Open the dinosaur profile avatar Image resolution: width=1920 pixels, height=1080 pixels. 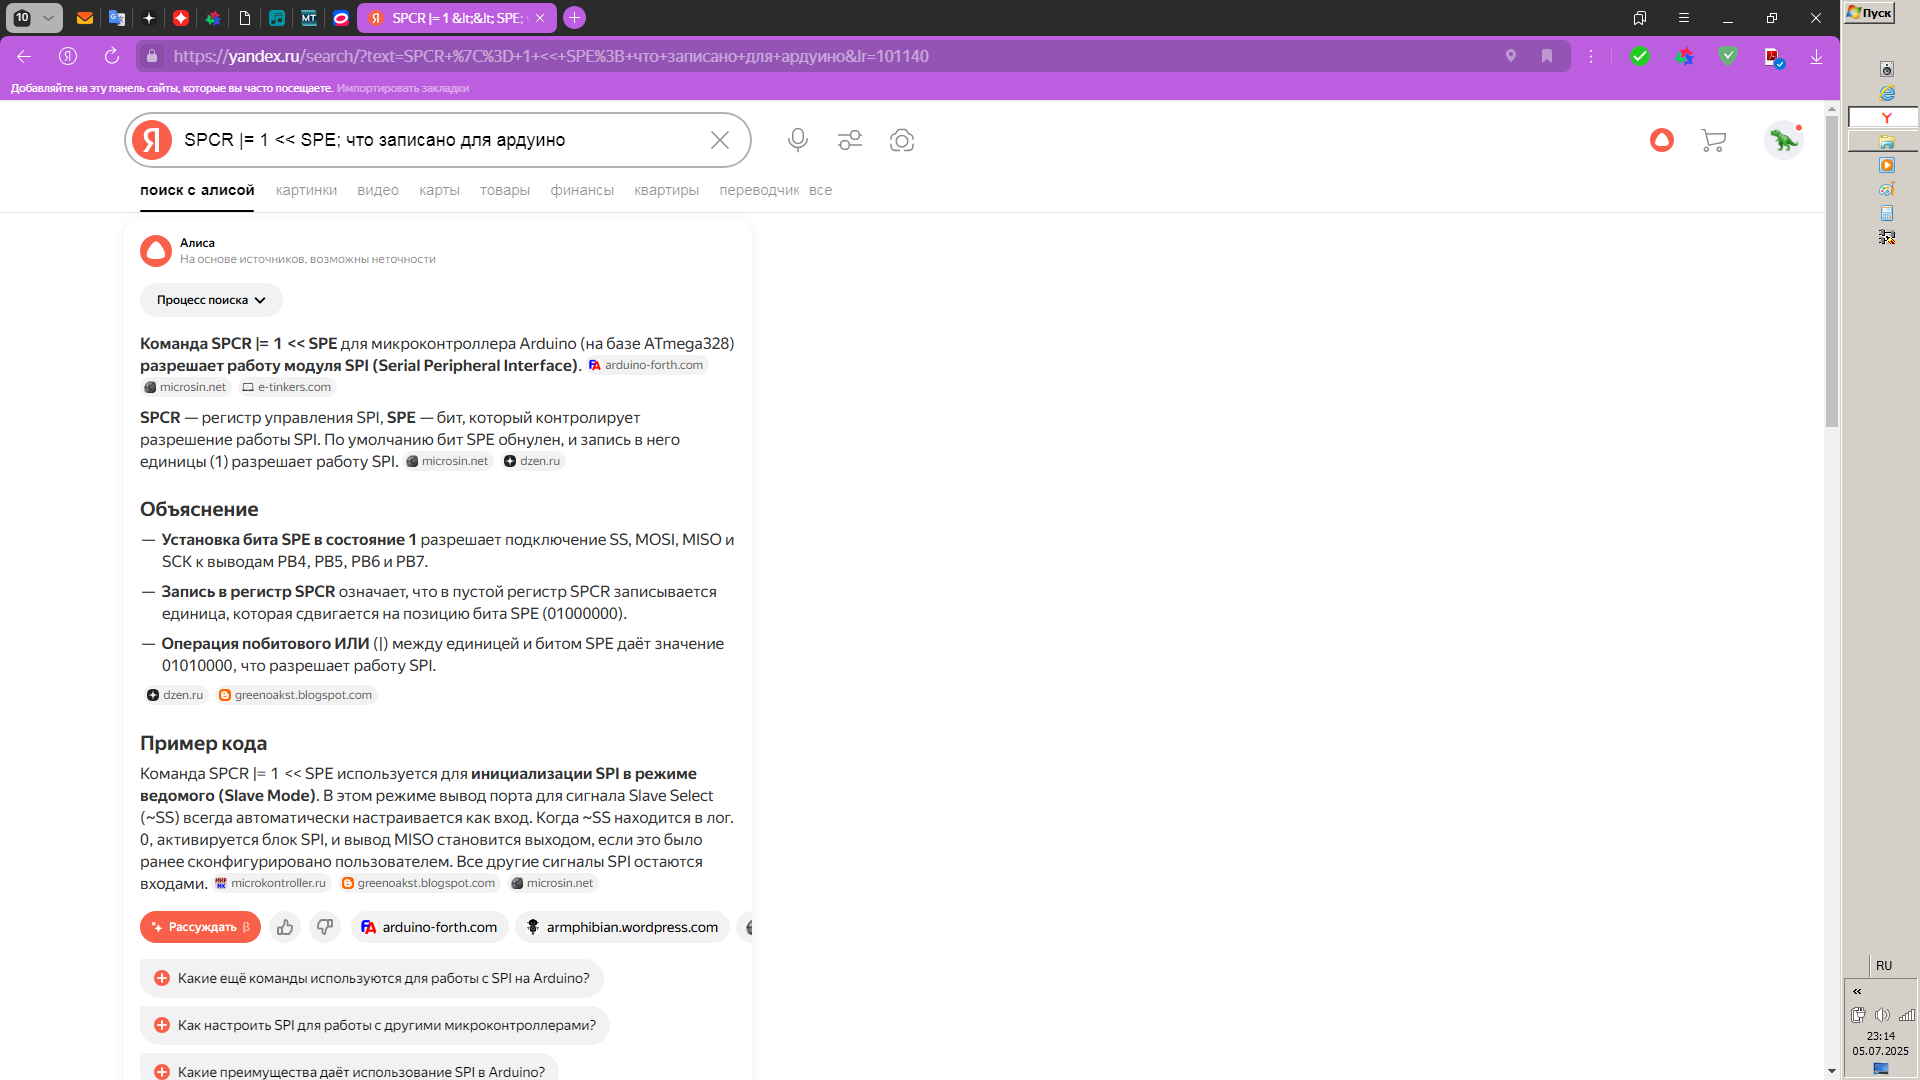coord(1783,140)
